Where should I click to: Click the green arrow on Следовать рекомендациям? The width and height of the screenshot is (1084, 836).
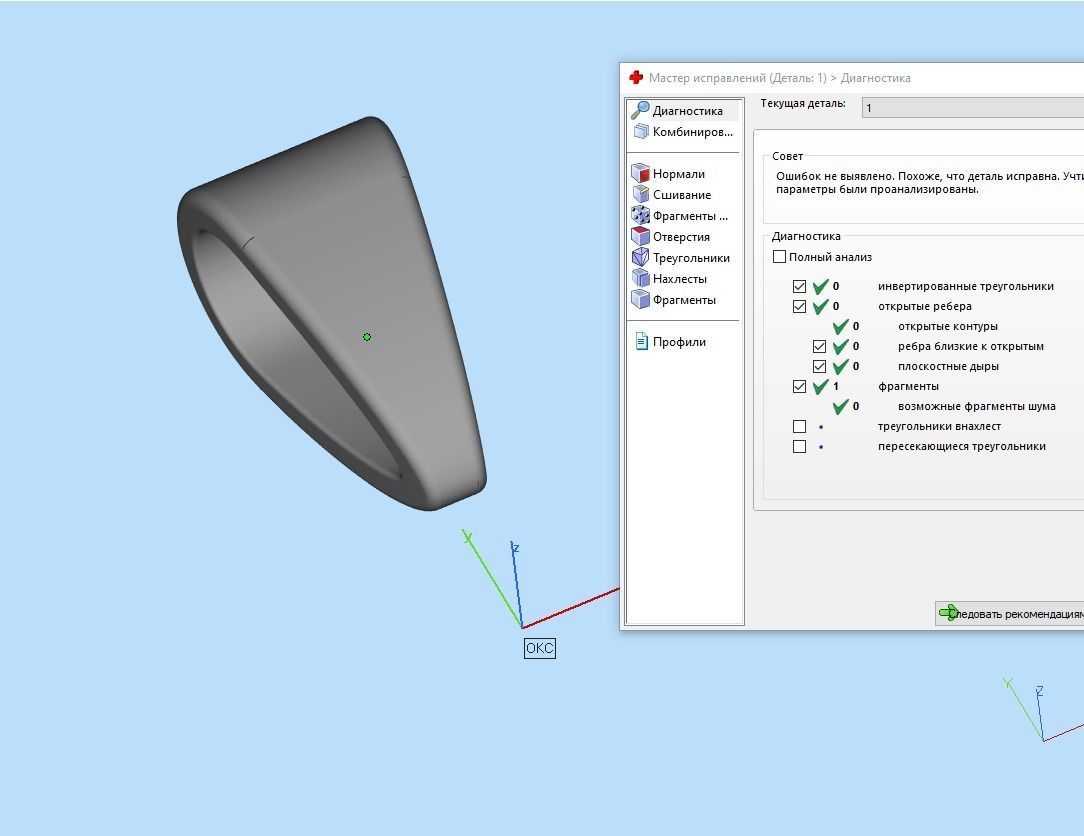[x=948, y=613]
